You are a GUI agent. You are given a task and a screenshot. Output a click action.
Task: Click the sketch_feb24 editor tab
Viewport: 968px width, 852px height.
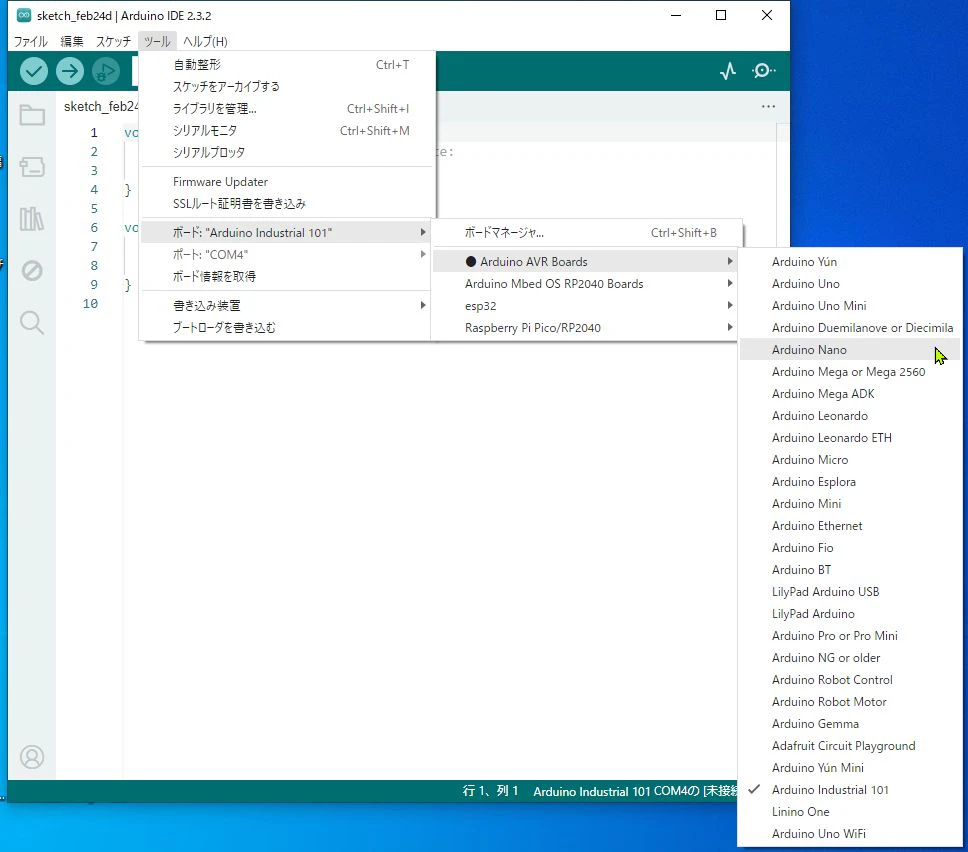click(x=101, y=107)
